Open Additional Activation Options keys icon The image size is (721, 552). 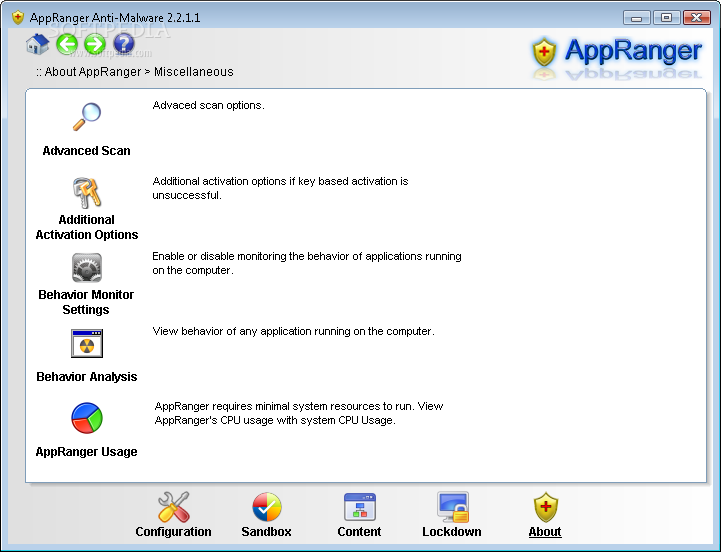click(x=86, y=192)
